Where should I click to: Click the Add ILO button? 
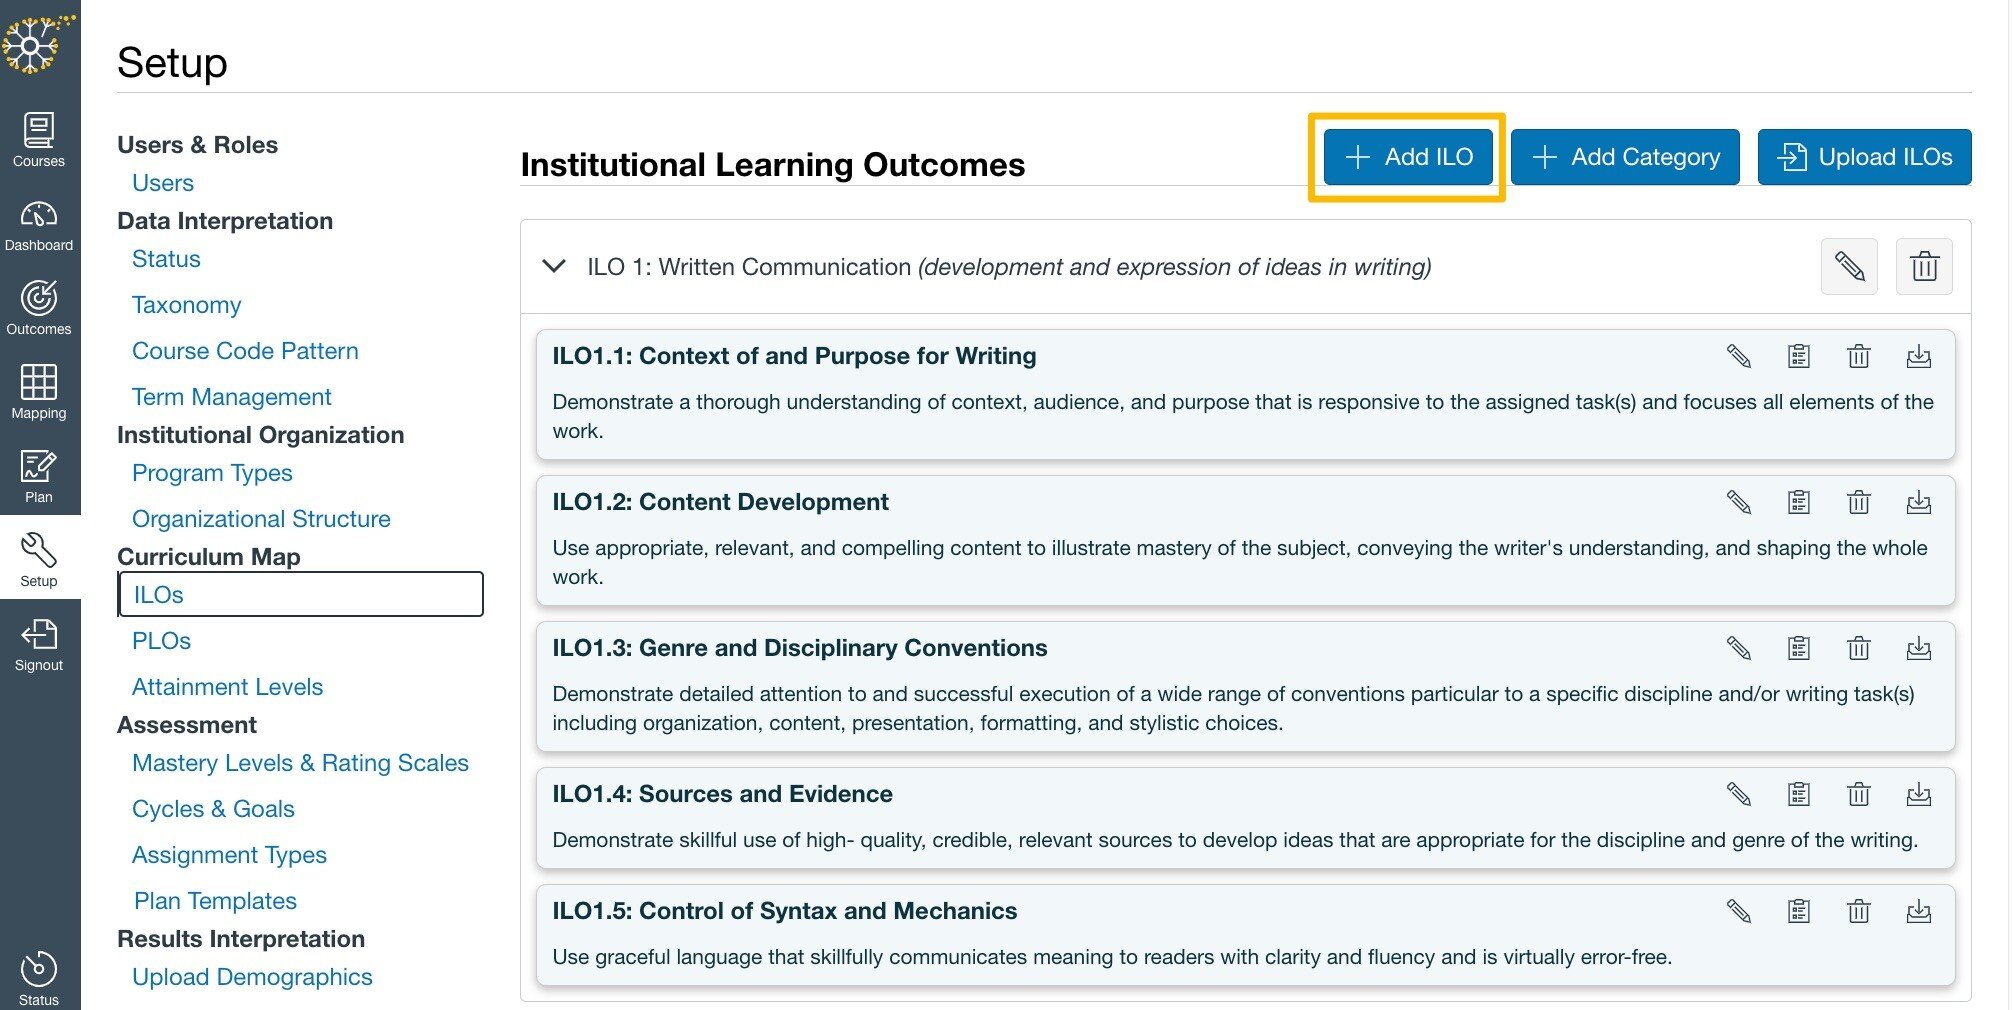click(x=1407, y=156)
